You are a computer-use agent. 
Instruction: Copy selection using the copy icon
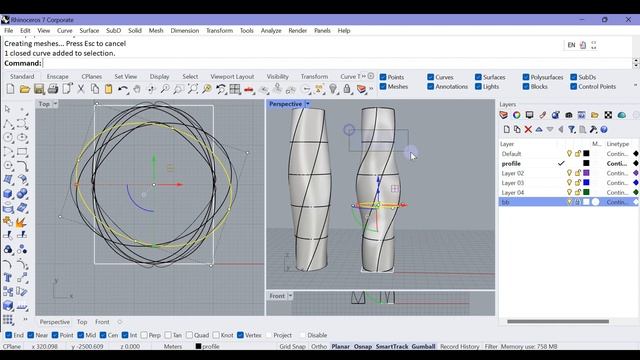pos(95,89)
